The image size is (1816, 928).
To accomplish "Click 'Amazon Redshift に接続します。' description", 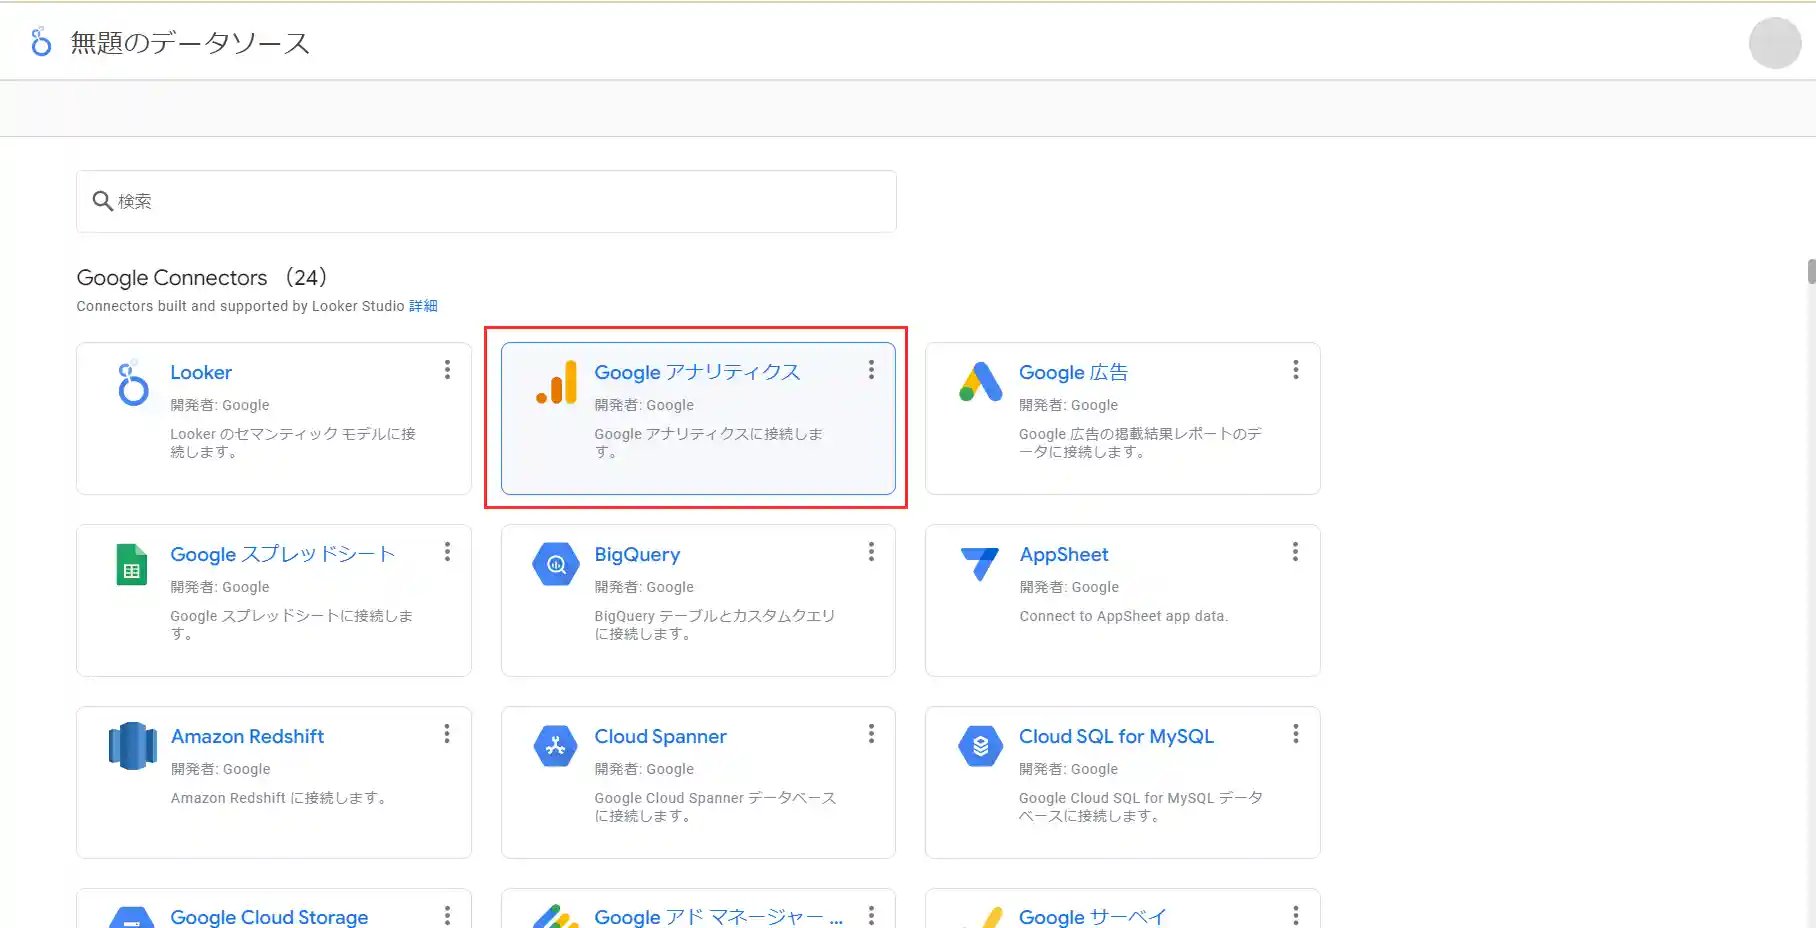I will (279, 798).
